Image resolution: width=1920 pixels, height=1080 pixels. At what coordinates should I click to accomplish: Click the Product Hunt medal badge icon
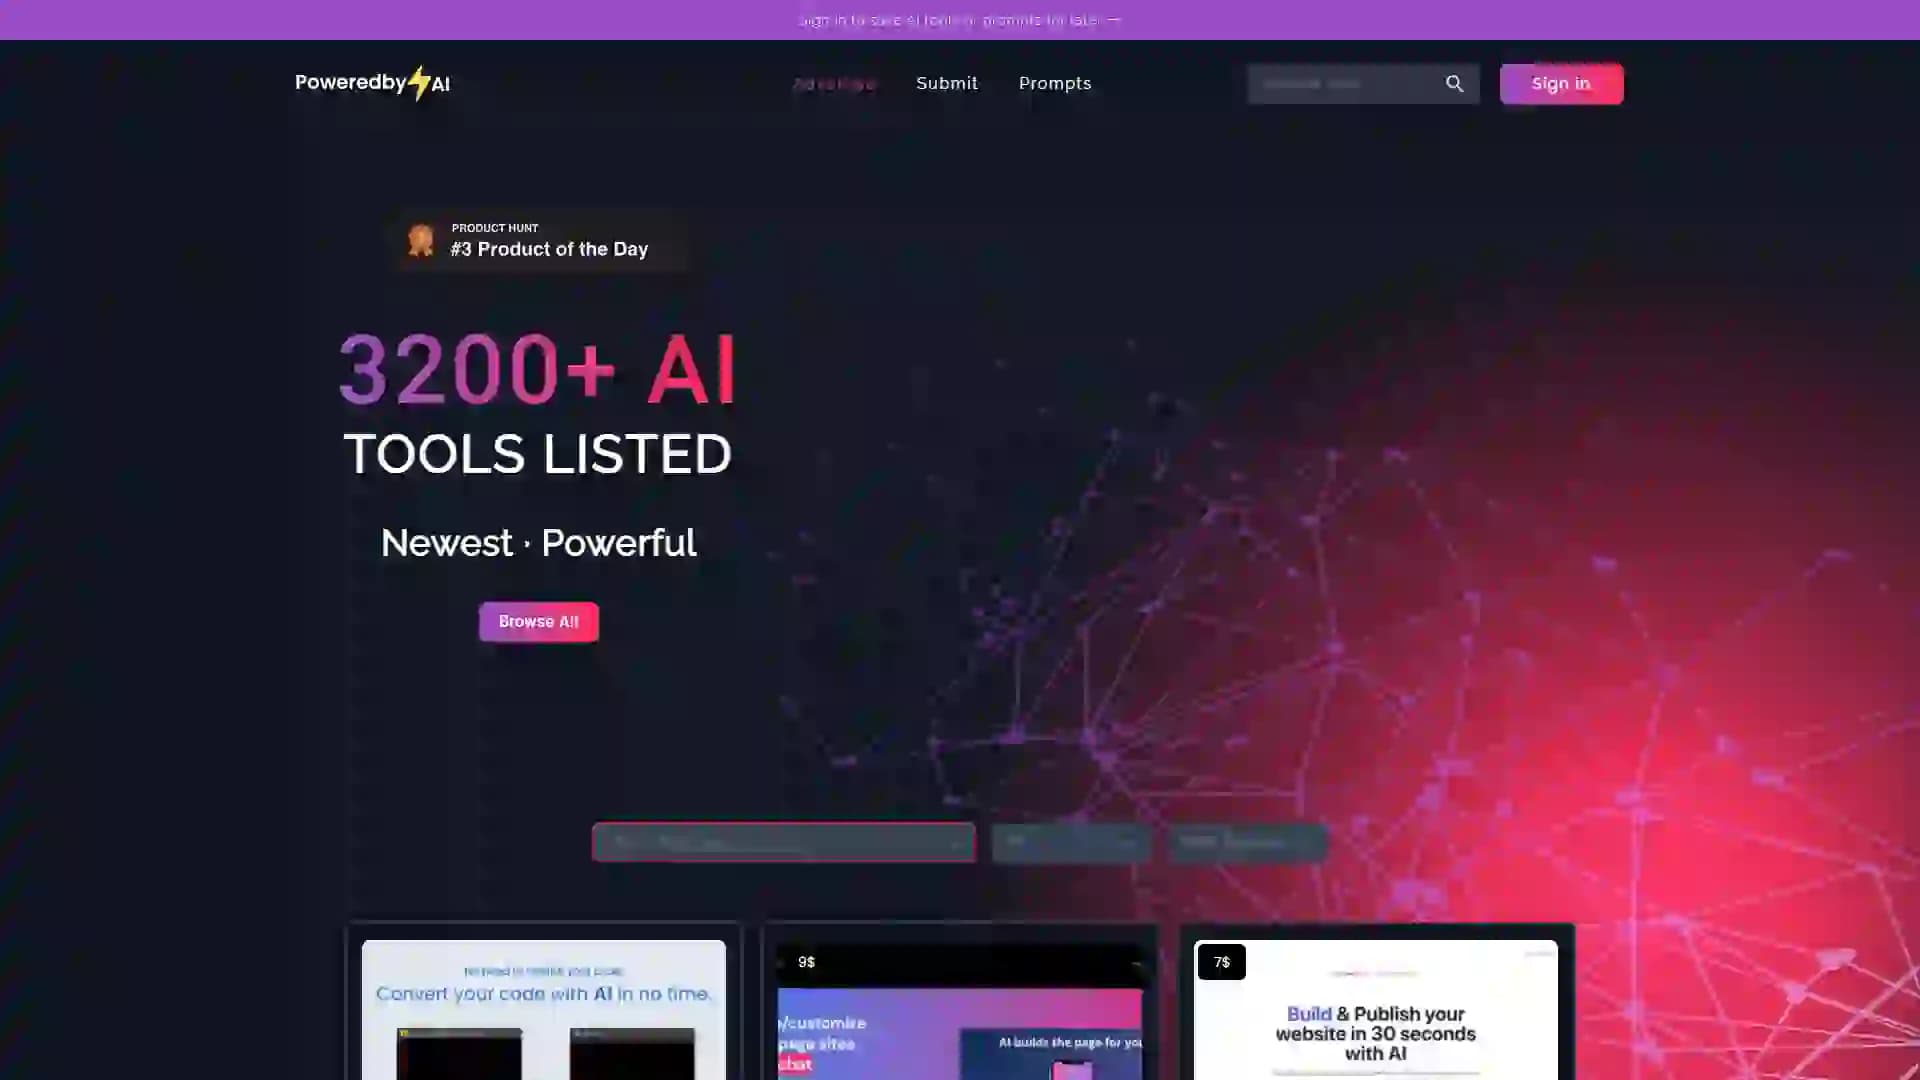[421, 240]
